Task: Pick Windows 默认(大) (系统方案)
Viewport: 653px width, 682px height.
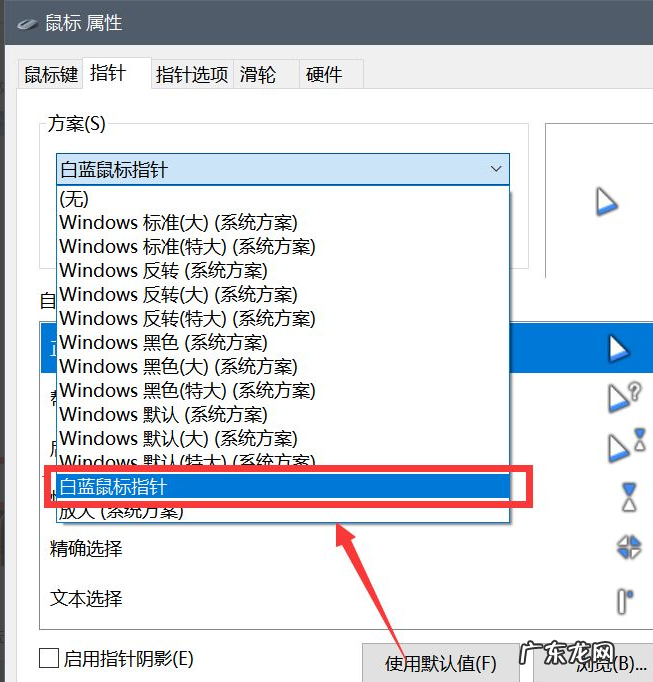Action: pos(283,438)
